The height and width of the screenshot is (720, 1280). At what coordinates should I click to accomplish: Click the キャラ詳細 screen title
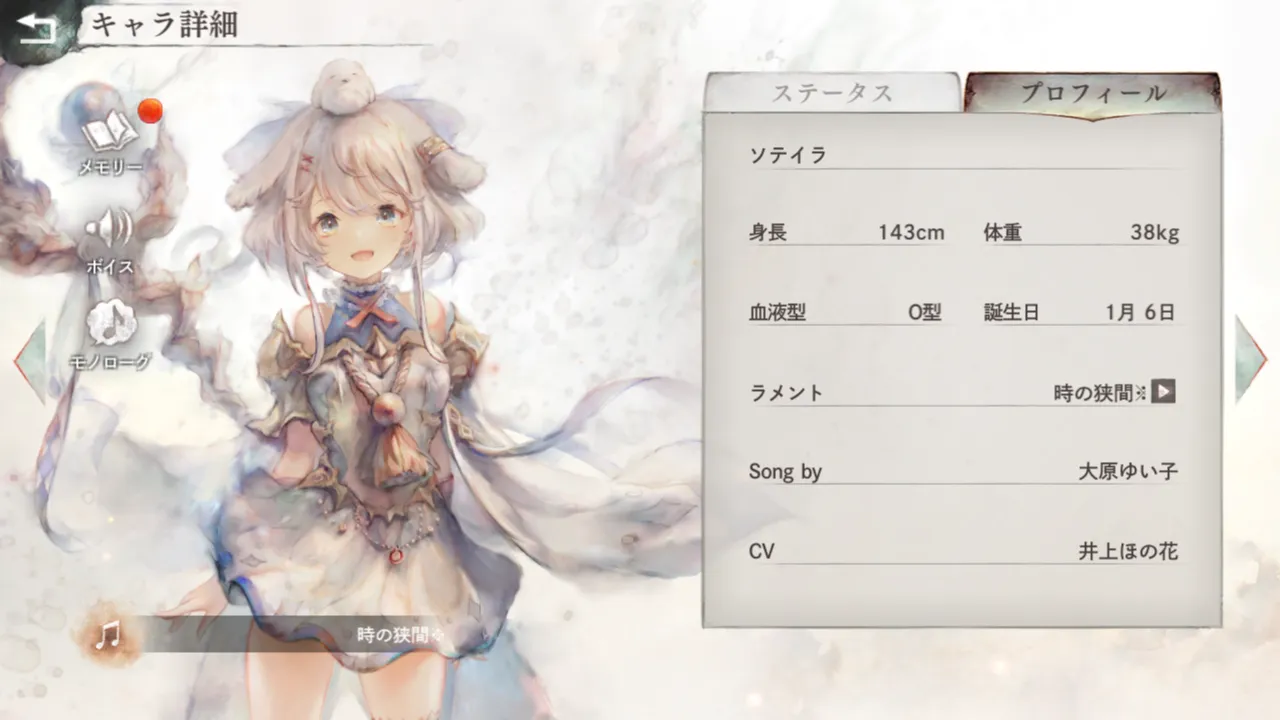(x=164, y=25)
